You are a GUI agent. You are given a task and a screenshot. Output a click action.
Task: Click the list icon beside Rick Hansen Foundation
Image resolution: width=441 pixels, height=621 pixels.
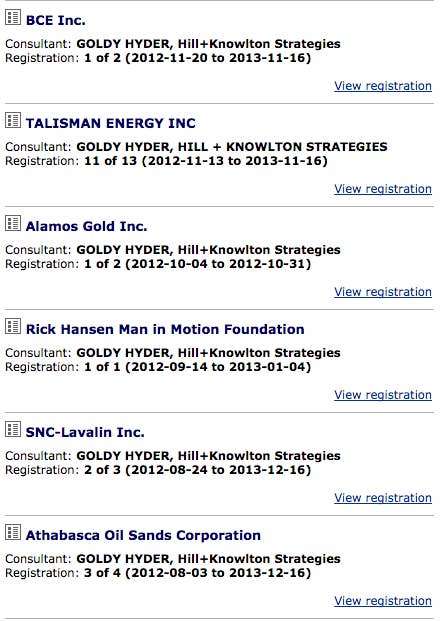pos(13,326)
